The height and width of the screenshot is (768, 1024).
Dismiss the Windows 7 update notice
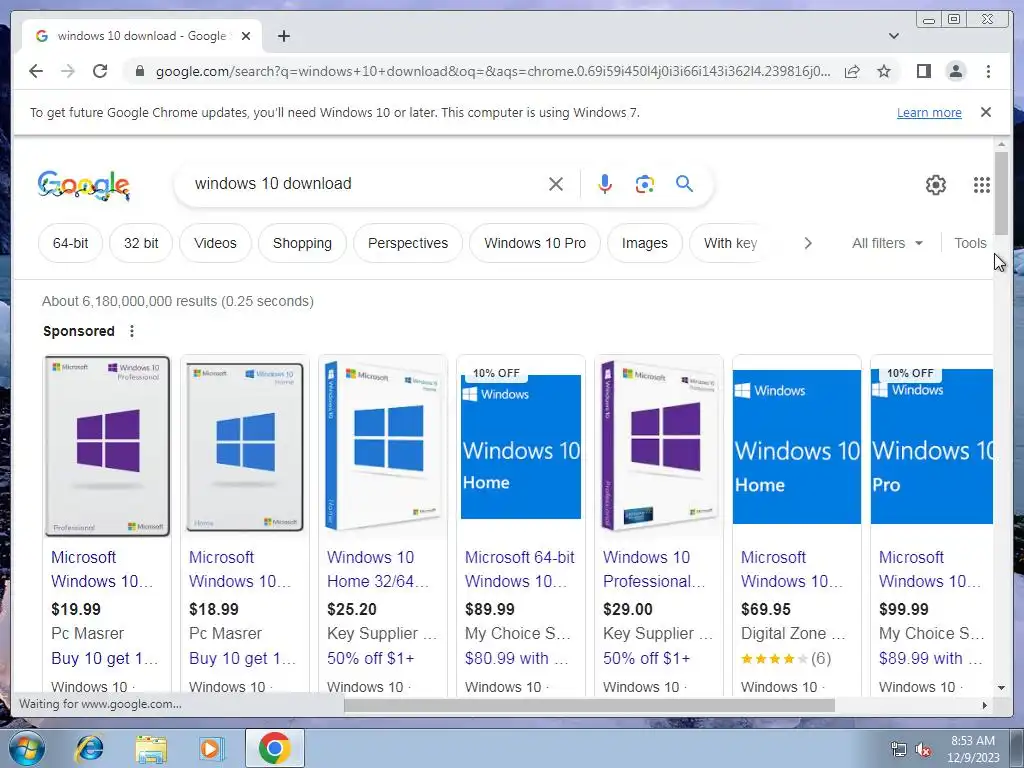pyautogui.click(x=986, y=112)
